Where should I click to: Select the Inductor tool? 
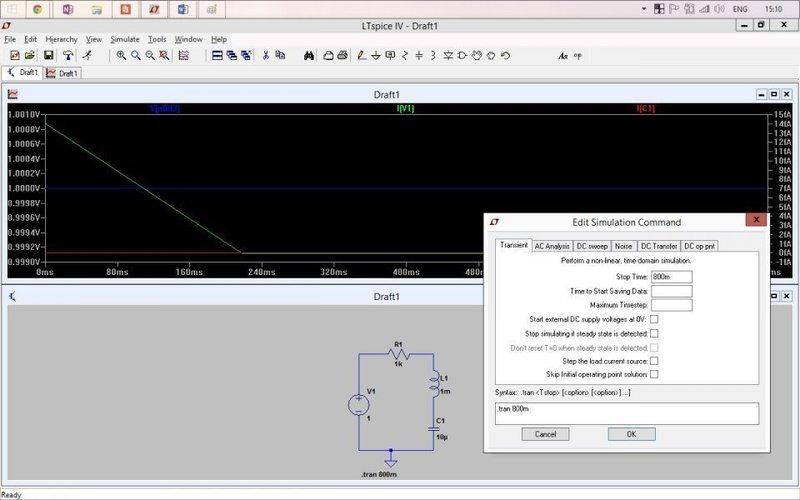point(433,56)
